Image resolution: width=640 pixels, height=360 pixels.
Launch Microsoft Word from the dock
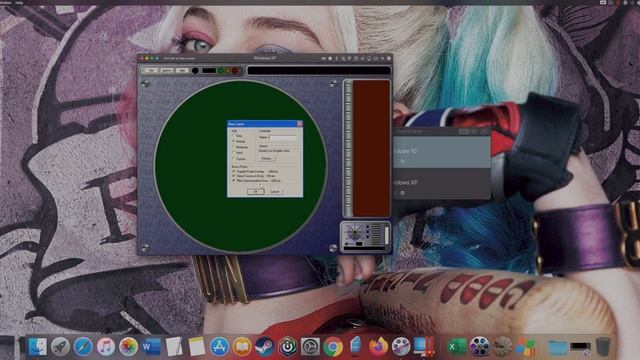tap(151, 347)
